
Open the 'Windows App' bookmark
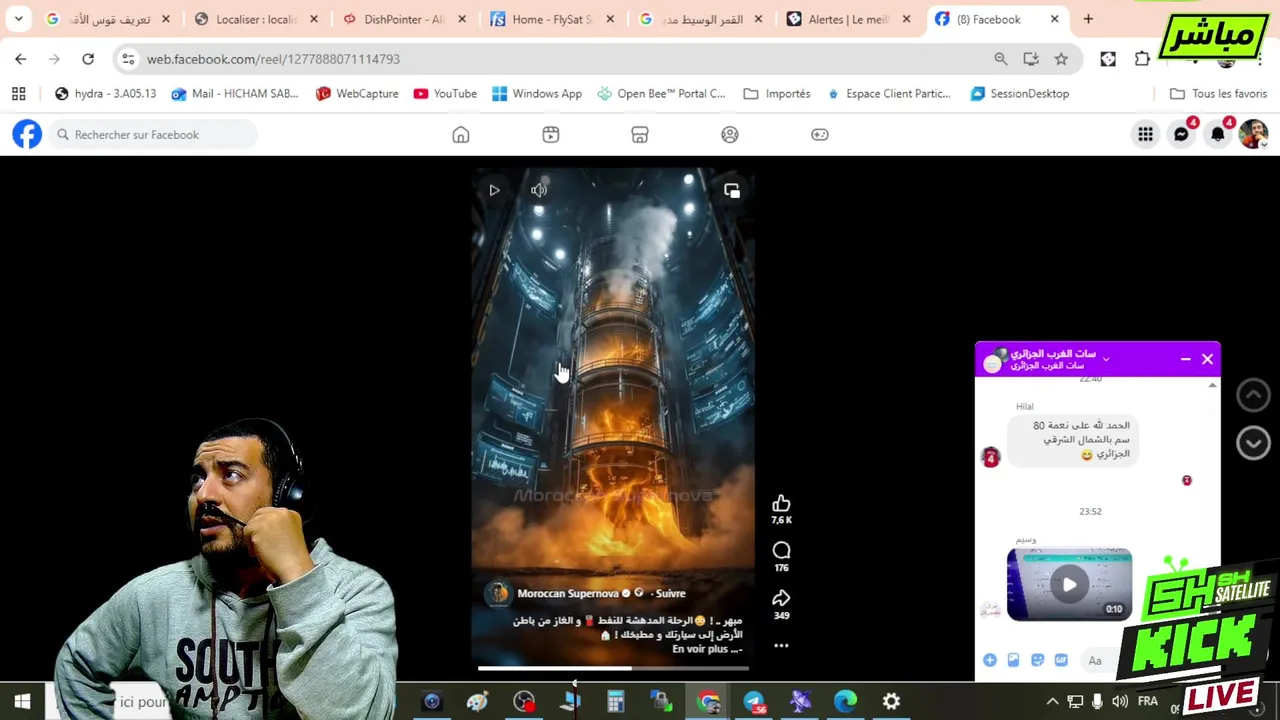coord(535,93)
